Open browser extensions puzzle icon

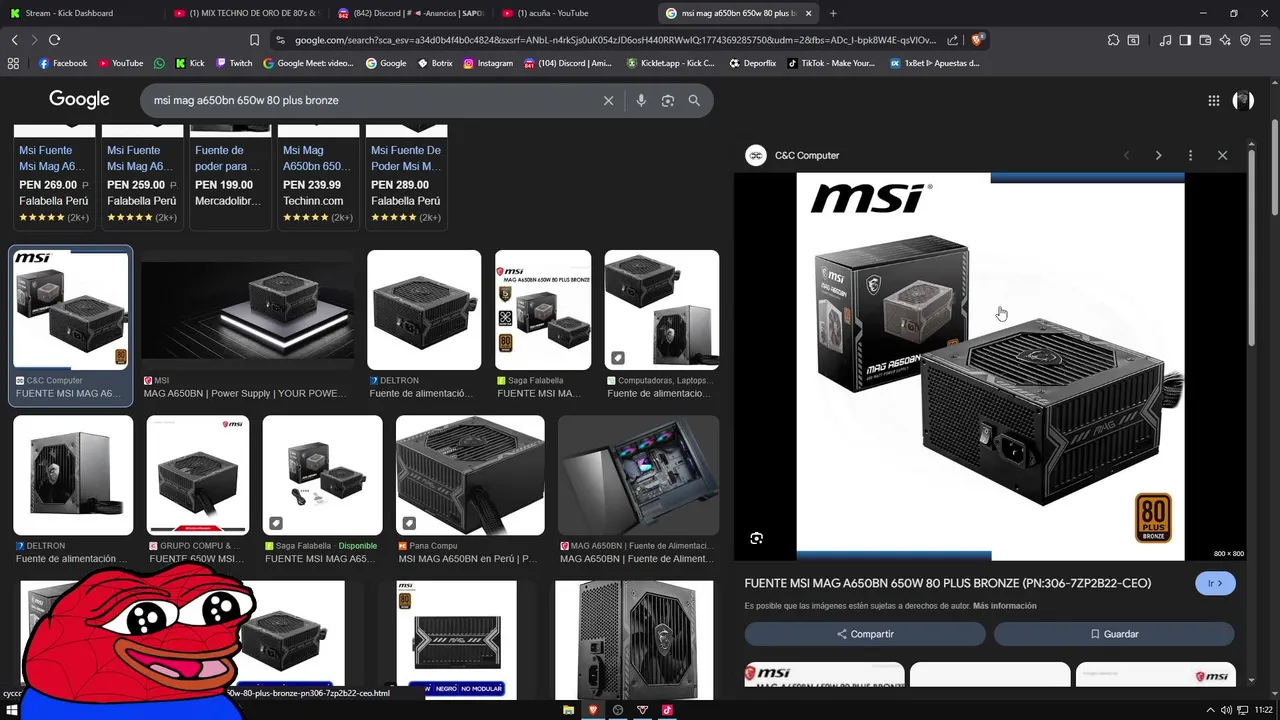point(1113,40)
